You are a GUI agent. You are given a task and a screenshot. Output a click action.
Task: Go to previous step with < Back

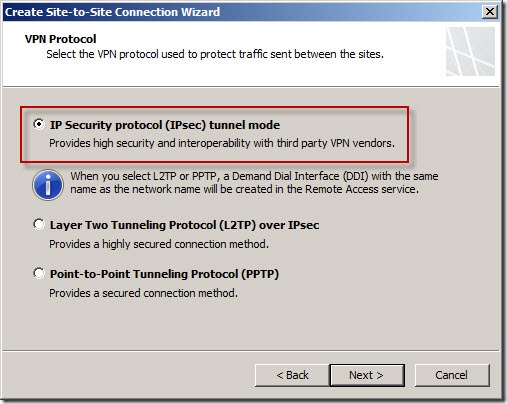pos(292,375)
